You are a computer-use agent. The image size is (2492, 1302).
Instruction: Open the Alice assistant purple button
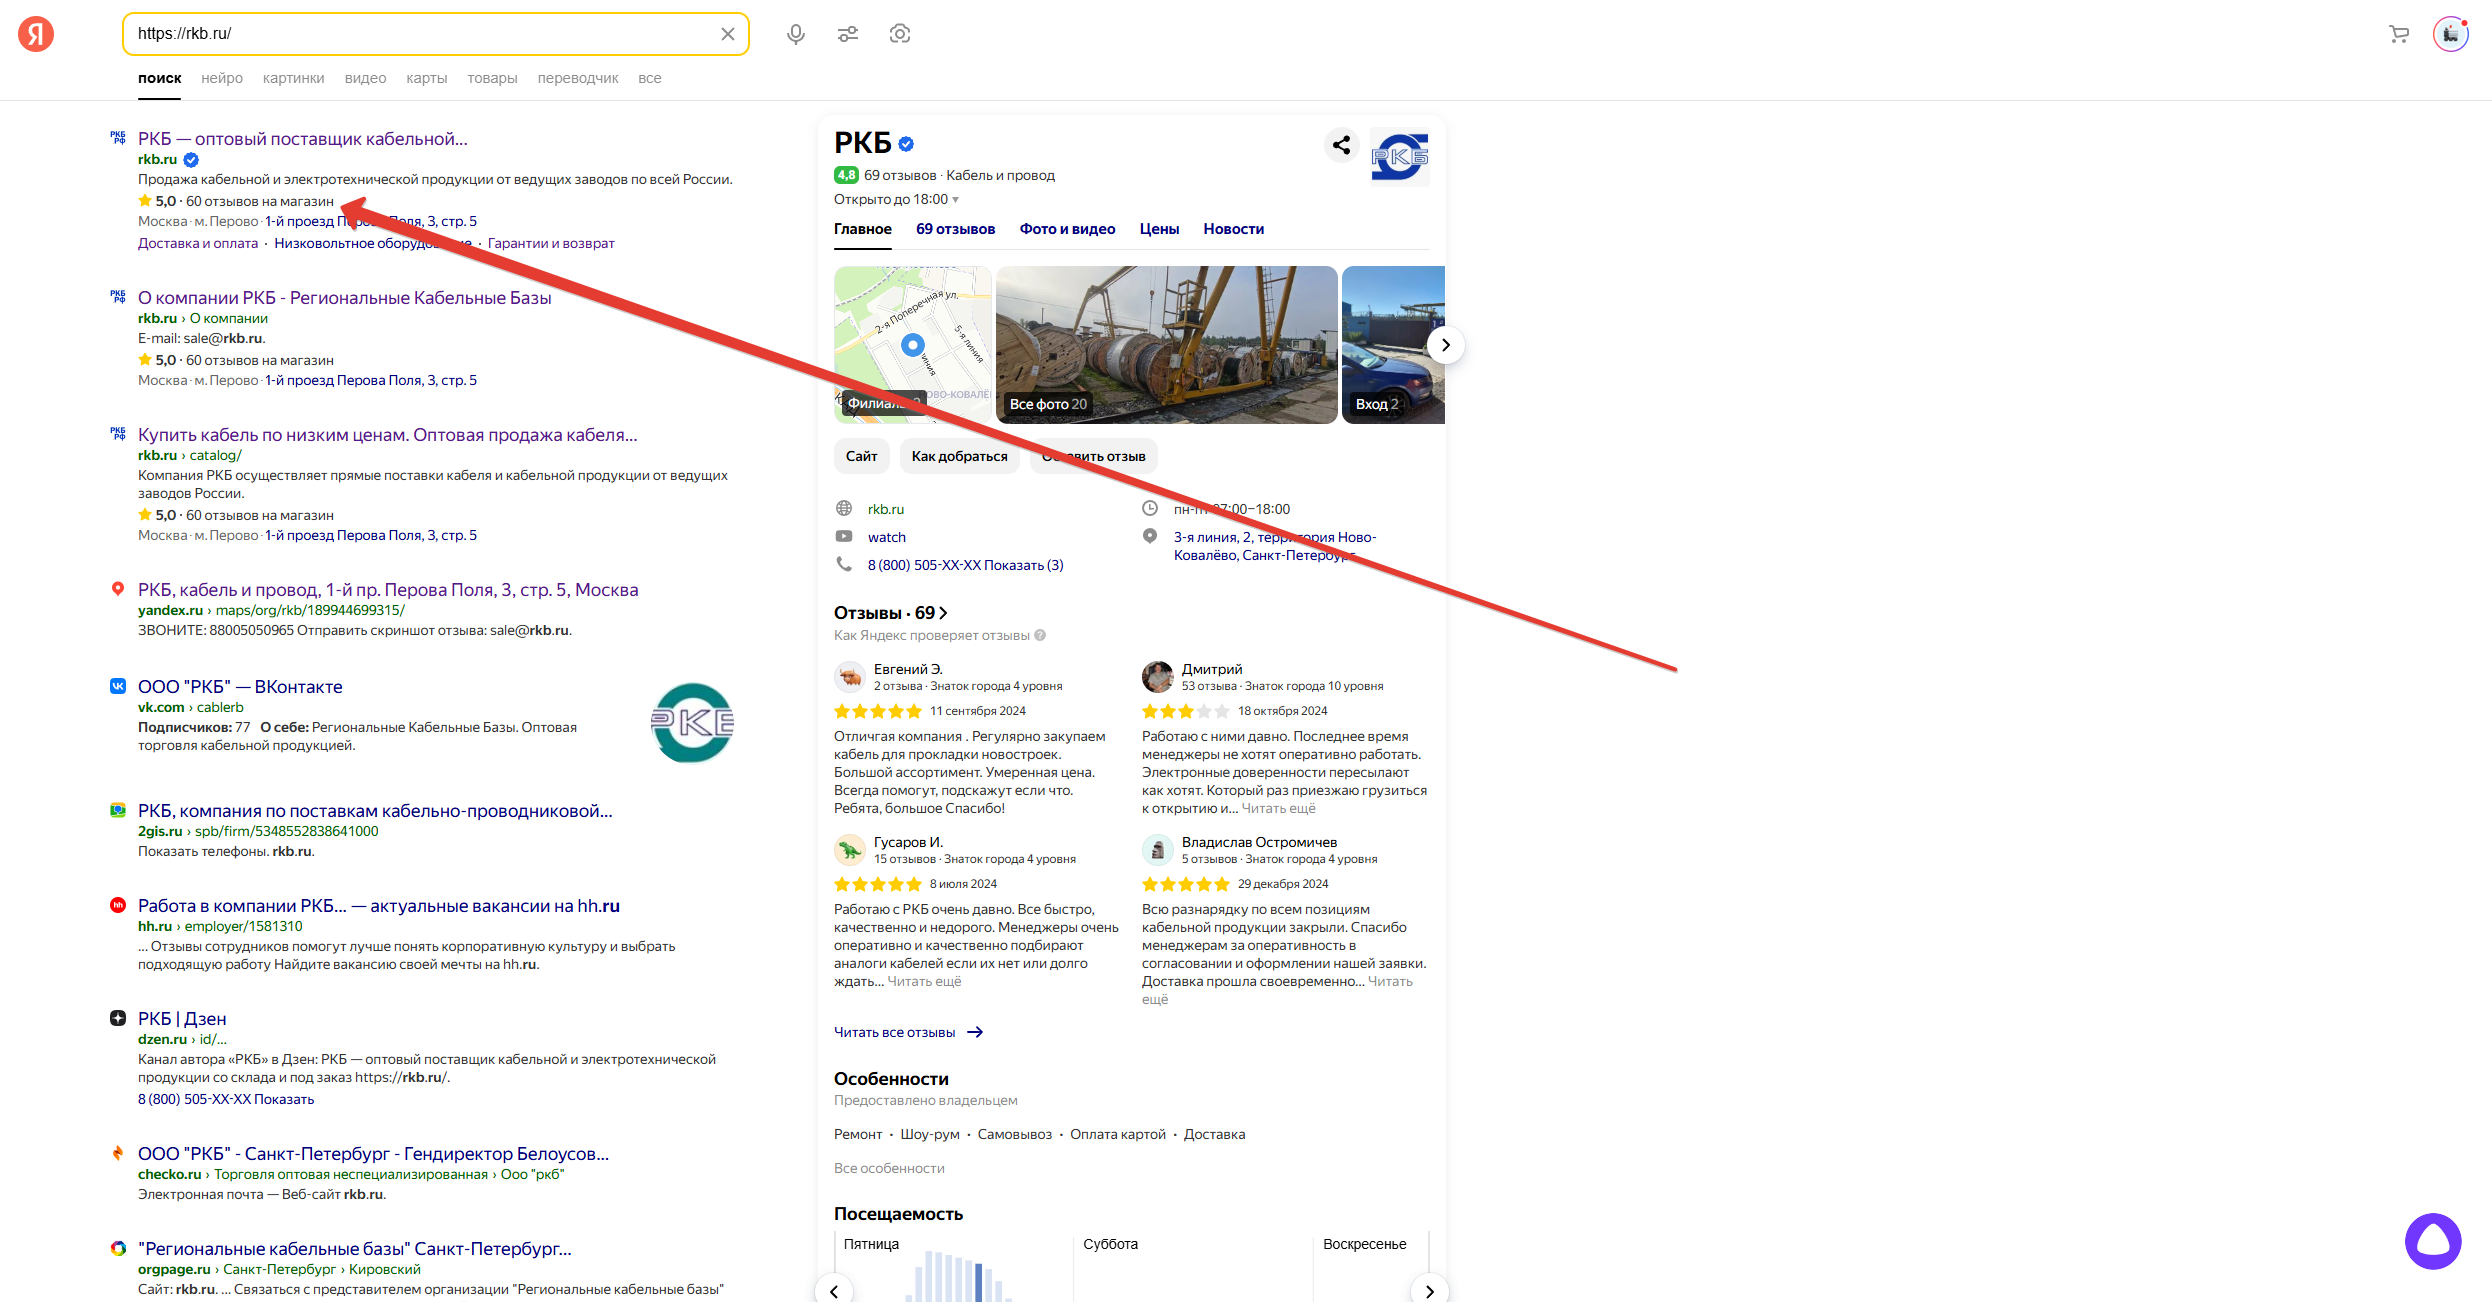pos(2433,1241)
